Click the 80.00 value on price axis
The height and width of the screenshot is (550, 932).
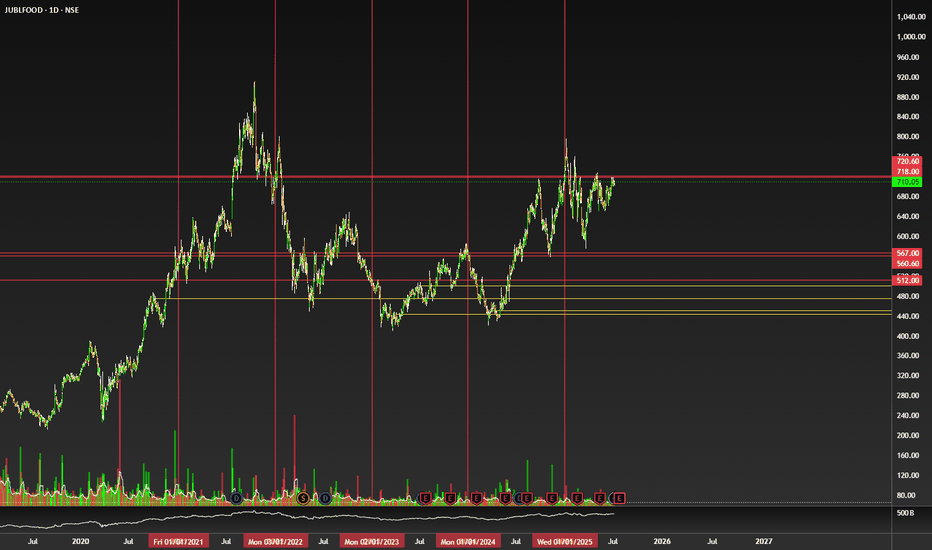tap(905, 495)
